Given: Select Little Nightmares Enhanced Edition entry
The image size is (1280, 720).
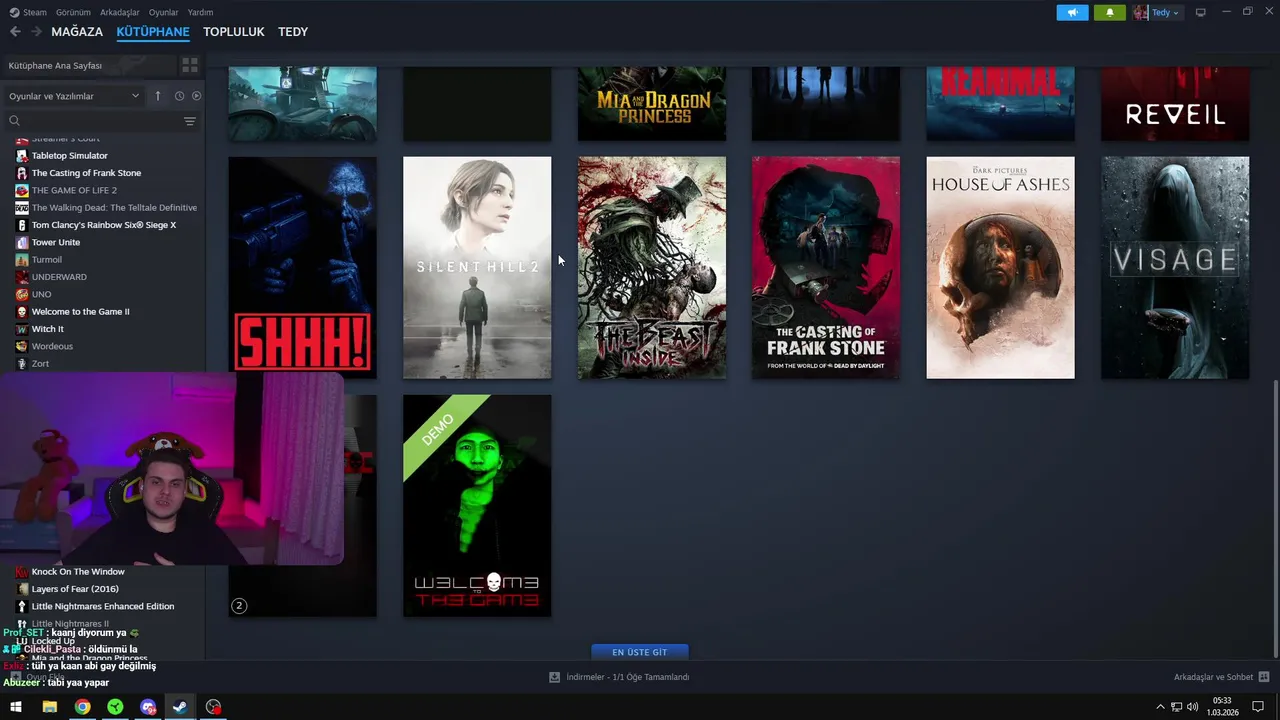Looking at the screenshot, I should (102, 606).
